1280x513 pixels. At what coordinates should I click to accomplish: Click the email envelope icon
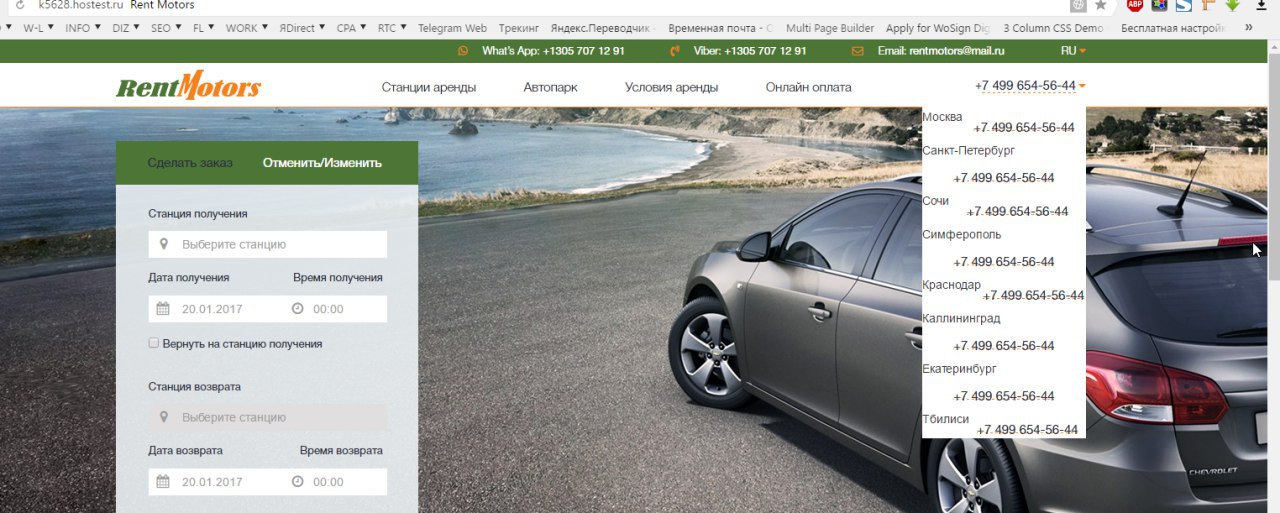tap(858, 50)
